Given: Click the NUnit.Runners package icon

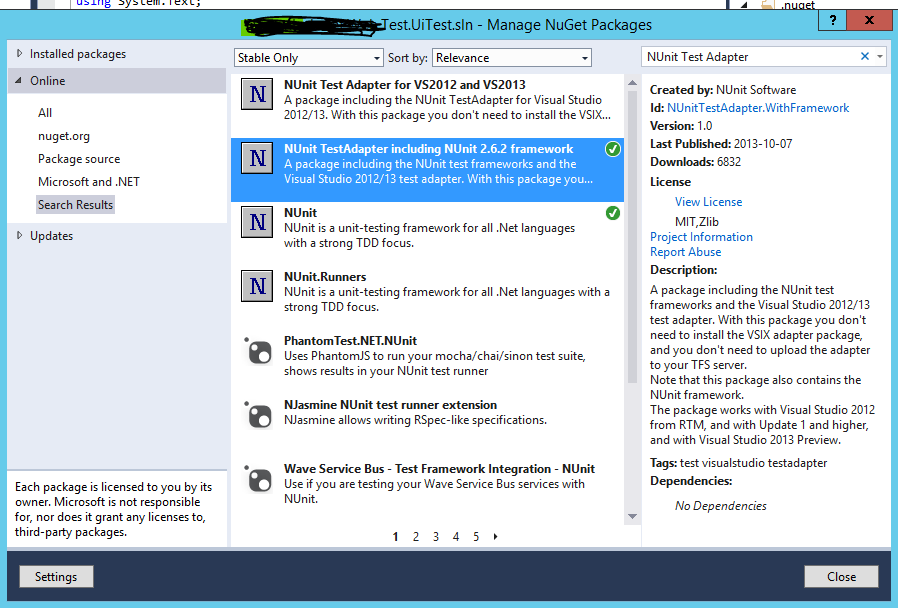Looking at the screenshot, I should pos(257,286).
